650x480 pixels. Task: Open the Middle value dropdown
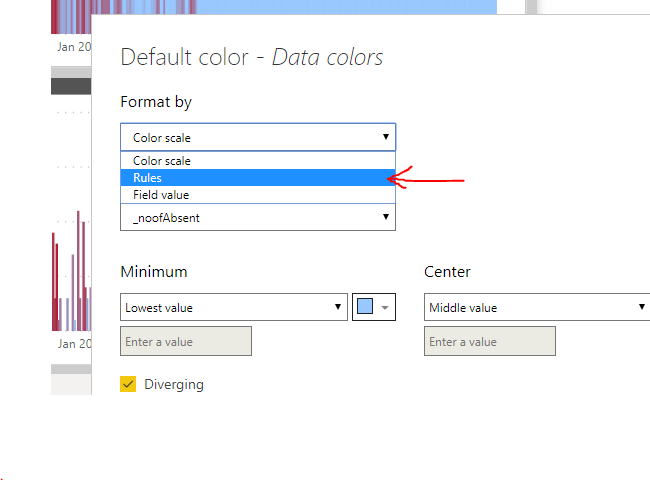[537, 307]
